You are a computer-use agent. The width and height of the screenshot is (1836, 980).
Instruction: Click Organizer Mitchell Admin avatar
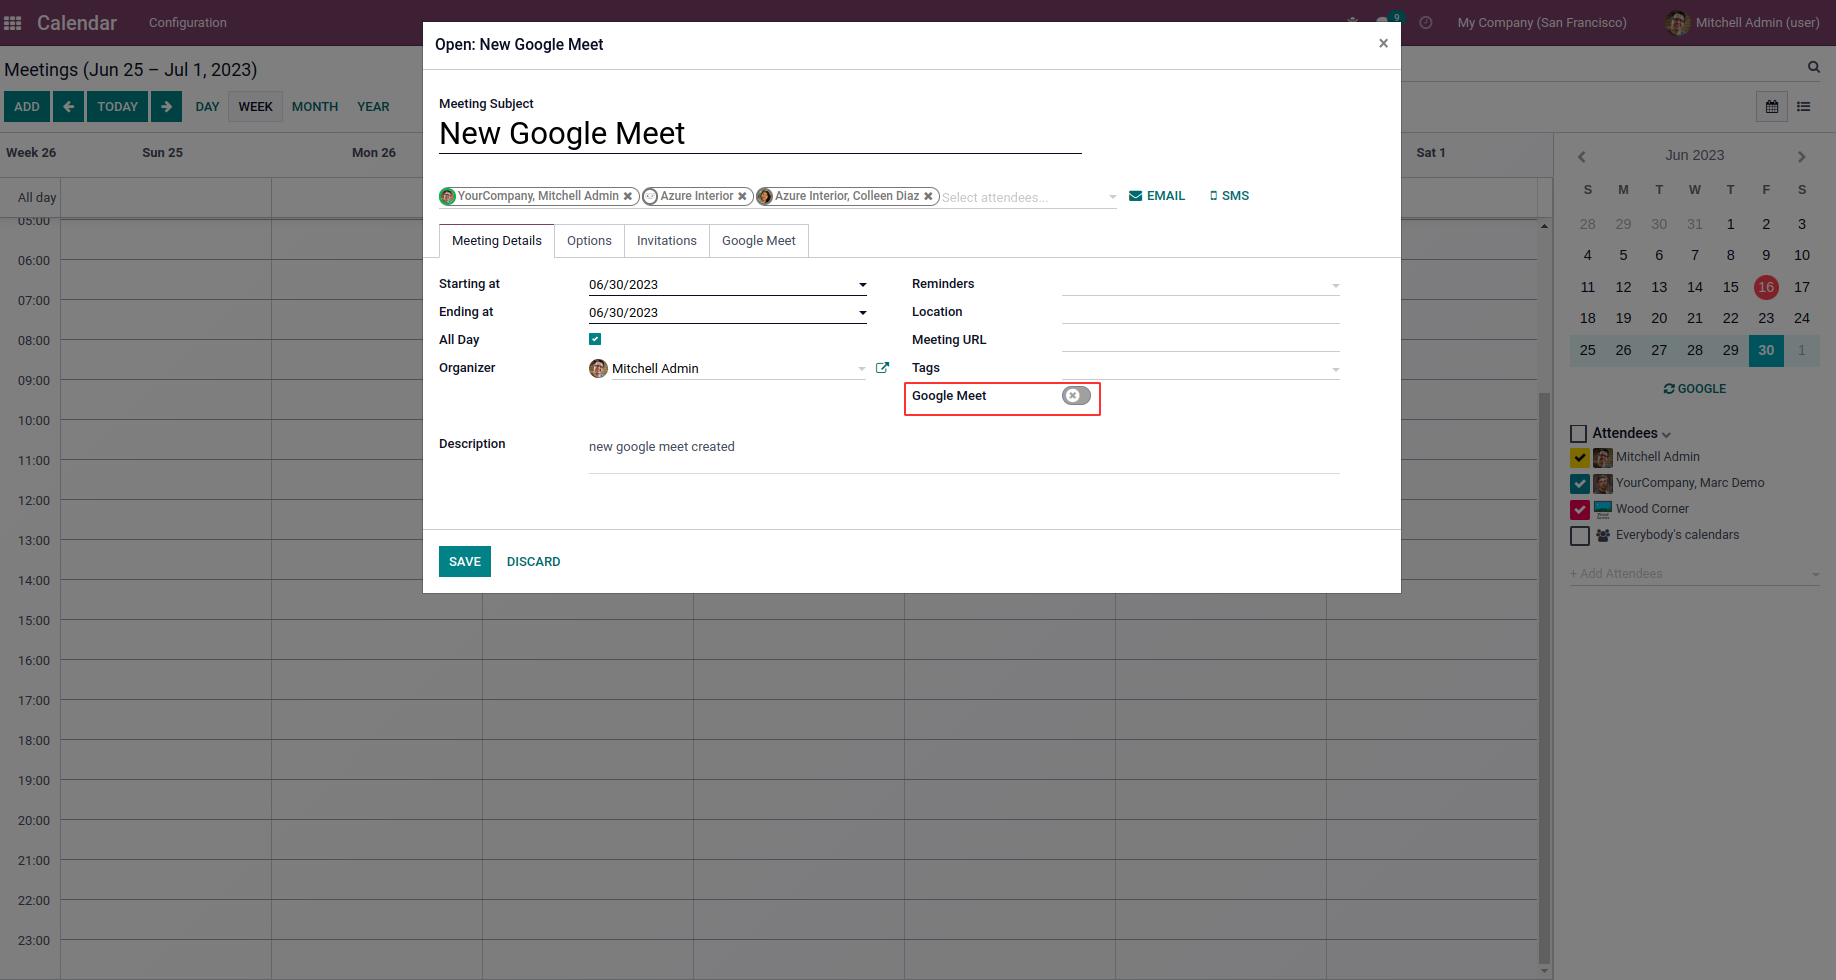[598, 368]
